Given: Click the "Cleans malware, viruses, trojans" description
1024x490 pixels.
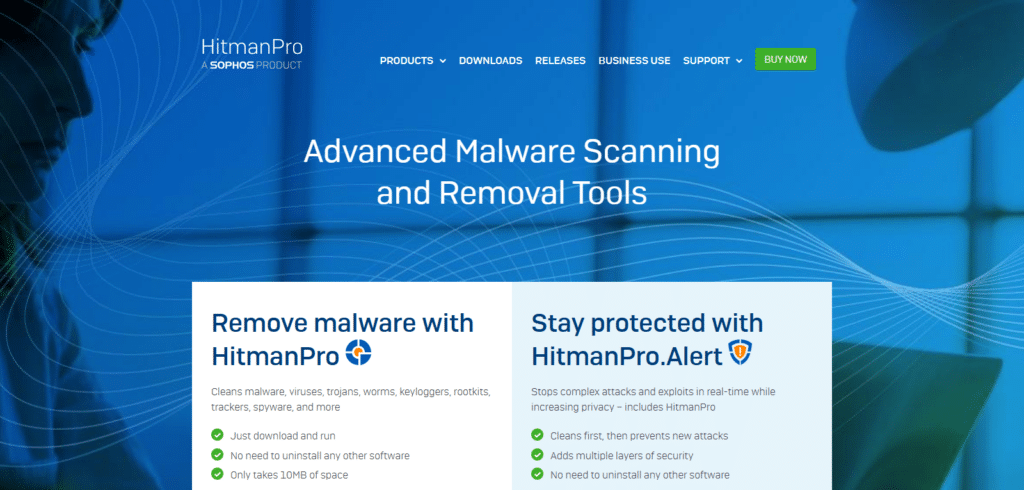Looking at the screenshot, I should point(351,399).
